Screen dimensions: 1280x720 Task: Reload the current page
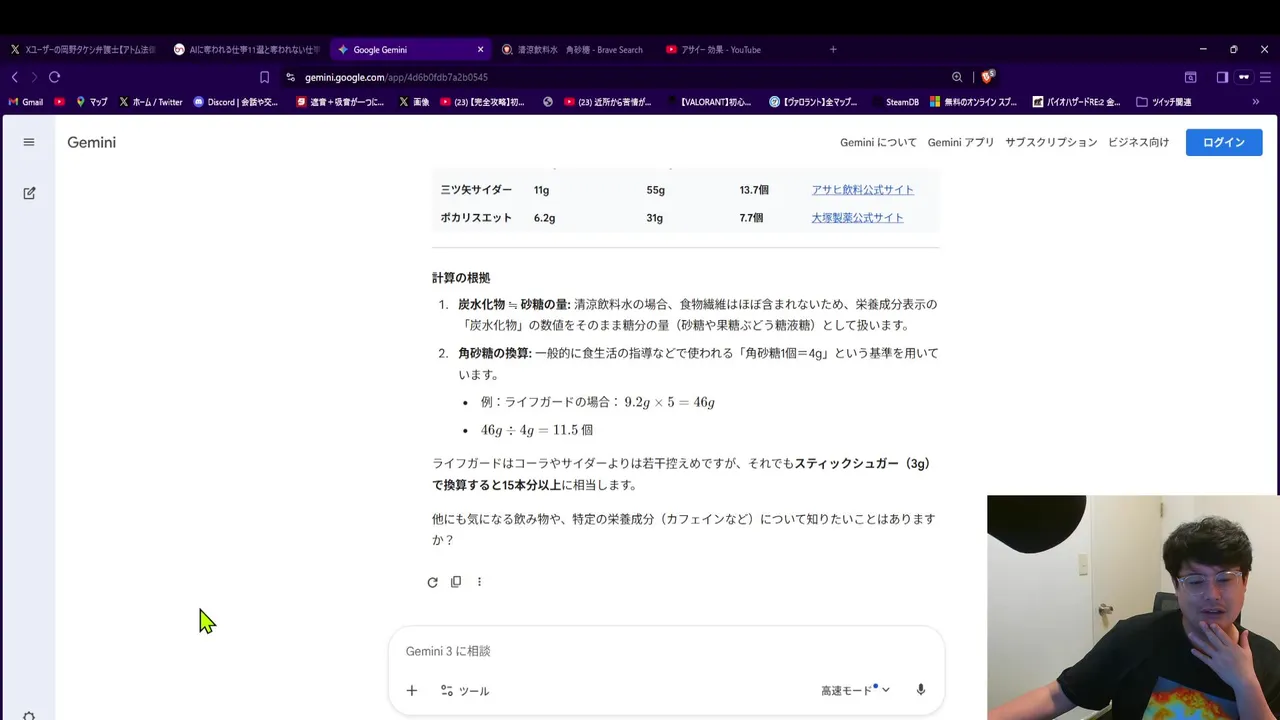coord(54,77)
